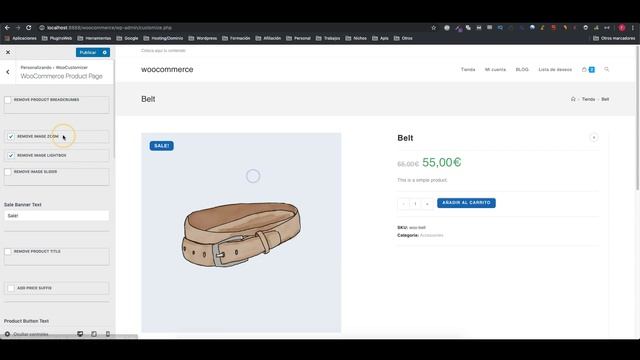Close the WordPress customizer panel

coord(8,52)
